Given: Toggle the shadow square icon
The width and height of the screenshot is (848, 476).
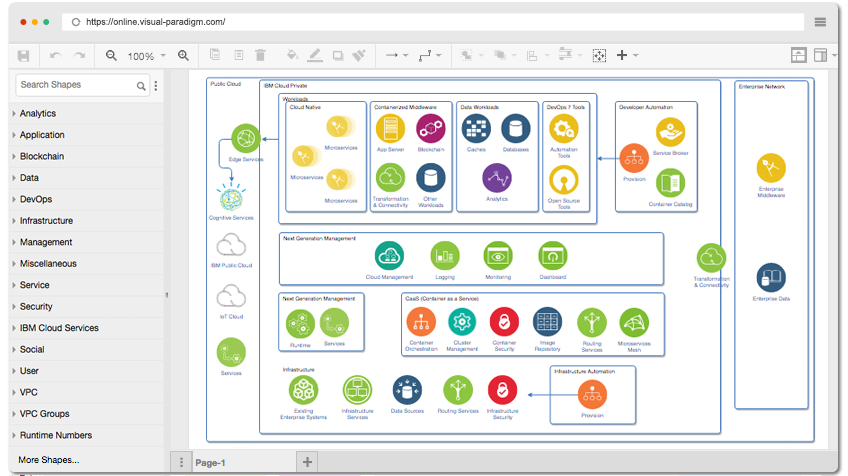Looking at the screenshot, I should point(338,56).
